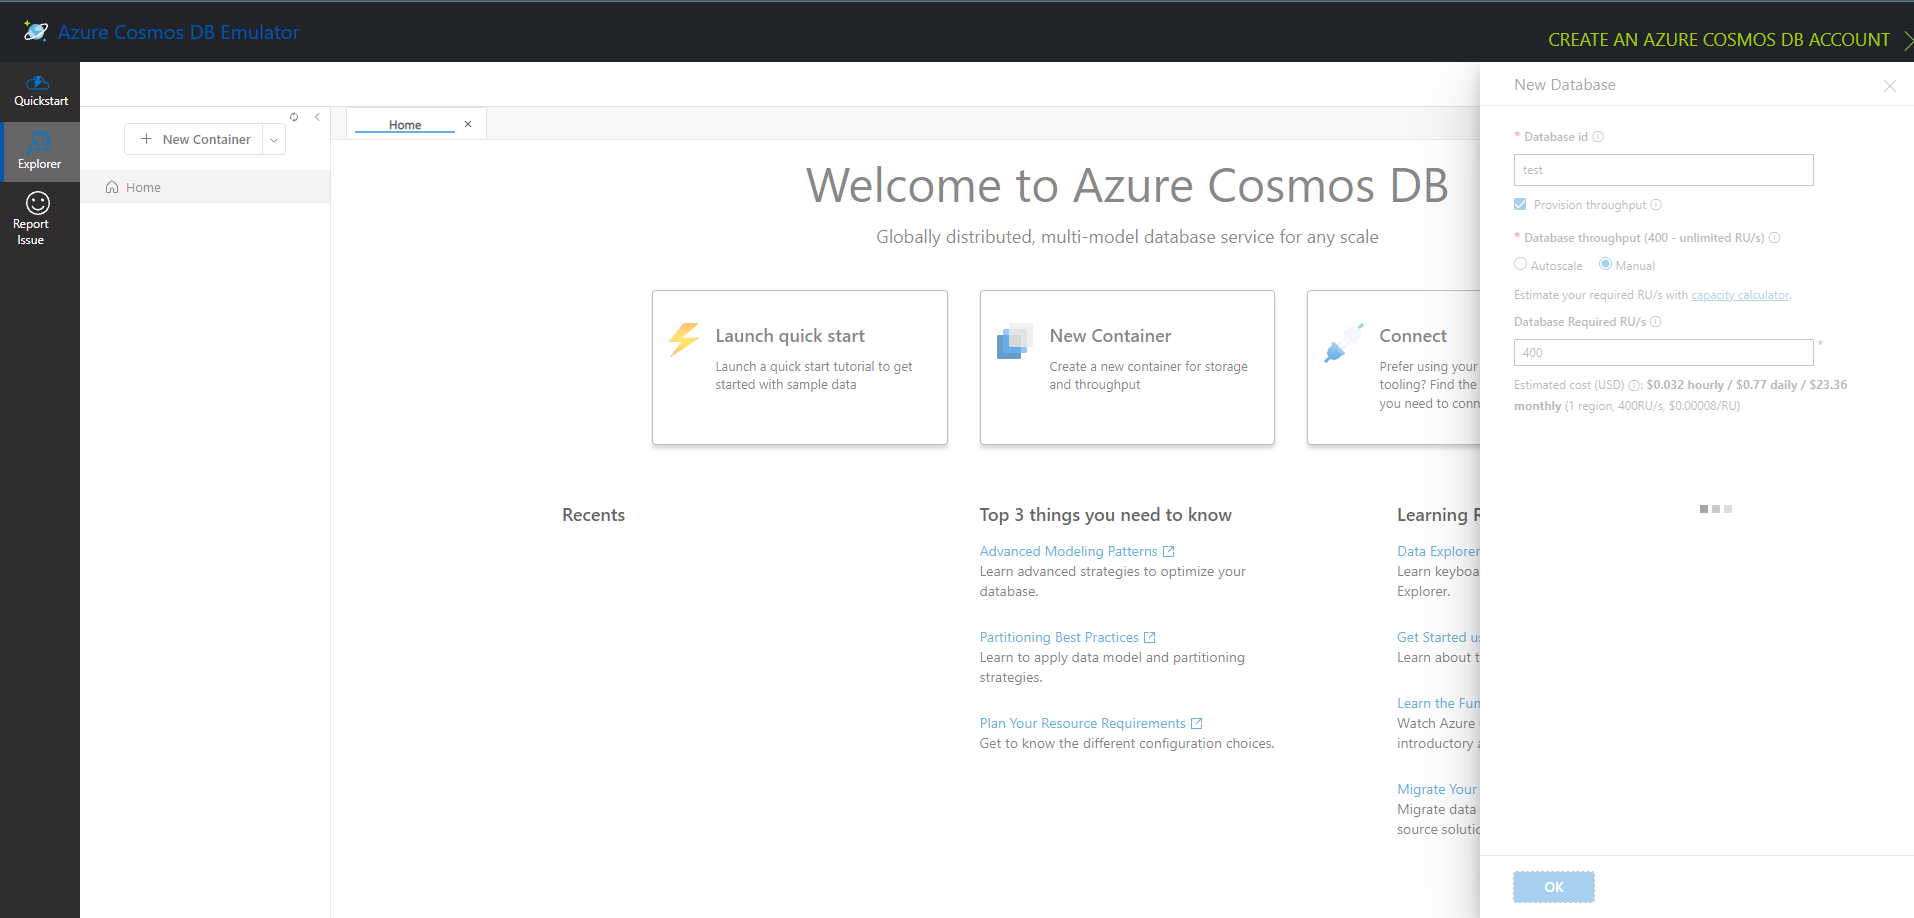
Task: Select the Autoscale radio option
Action: [1520, 264]
